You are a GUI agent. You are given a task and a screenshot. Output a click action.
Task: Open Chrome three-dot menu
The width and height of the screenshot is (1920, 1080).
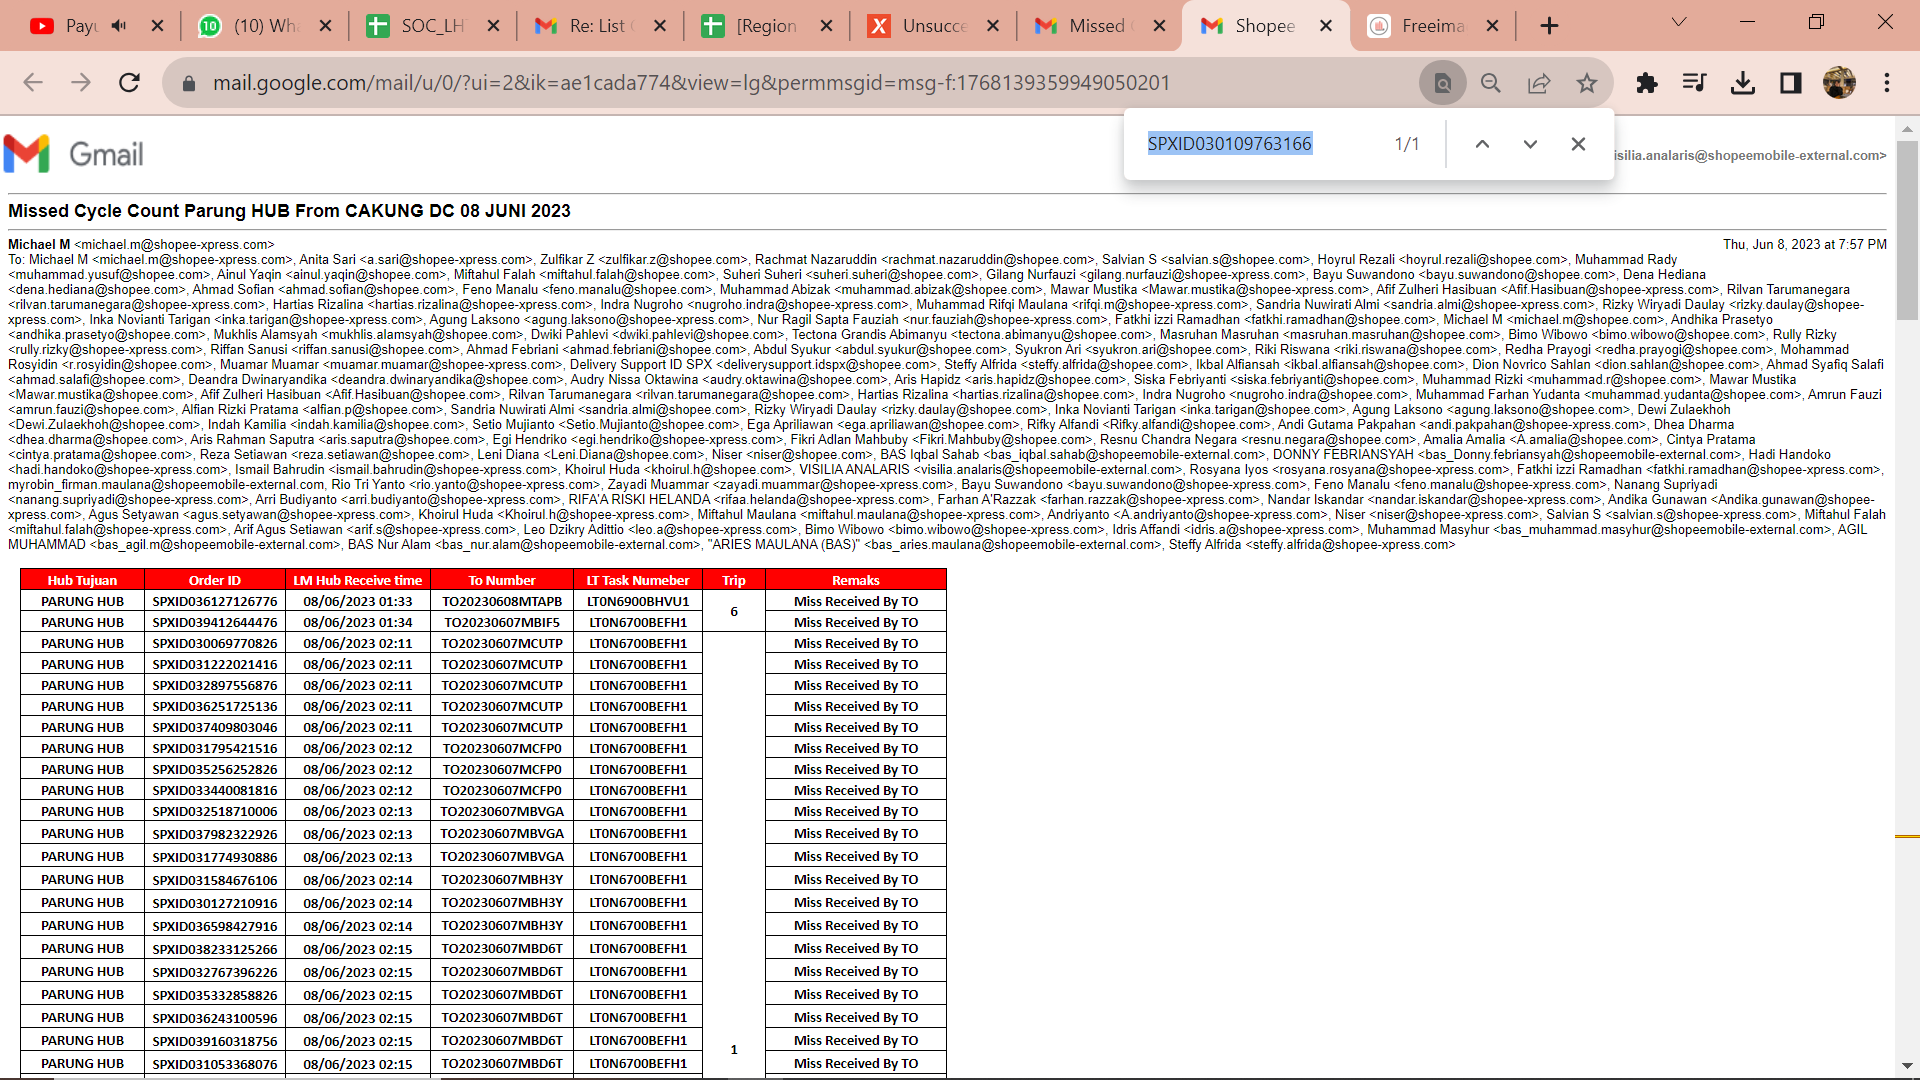(1887, 83)
